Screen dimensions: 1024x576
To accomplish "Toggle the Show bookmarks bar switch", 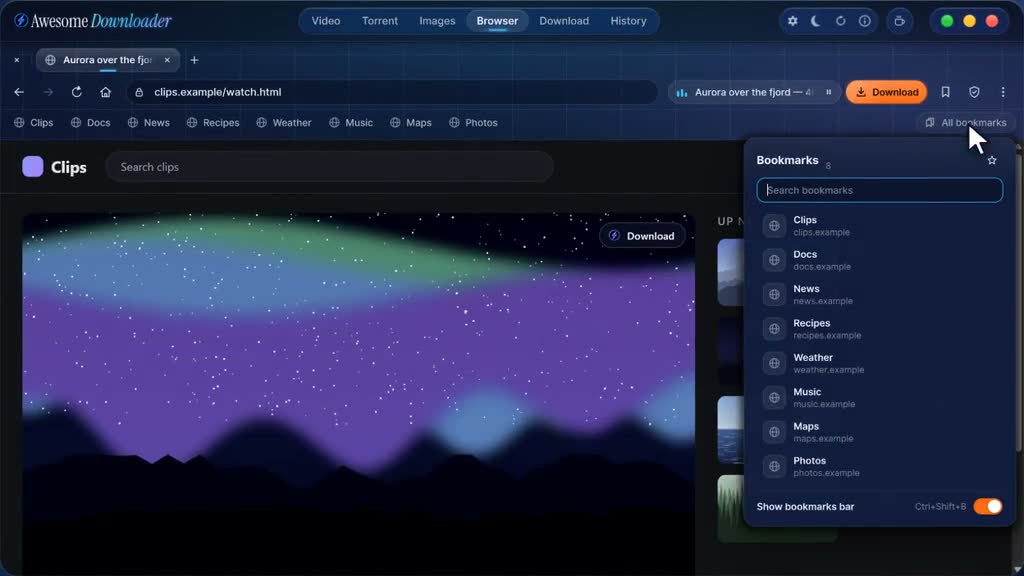I will pyautogui.click(x=987, y=507).
